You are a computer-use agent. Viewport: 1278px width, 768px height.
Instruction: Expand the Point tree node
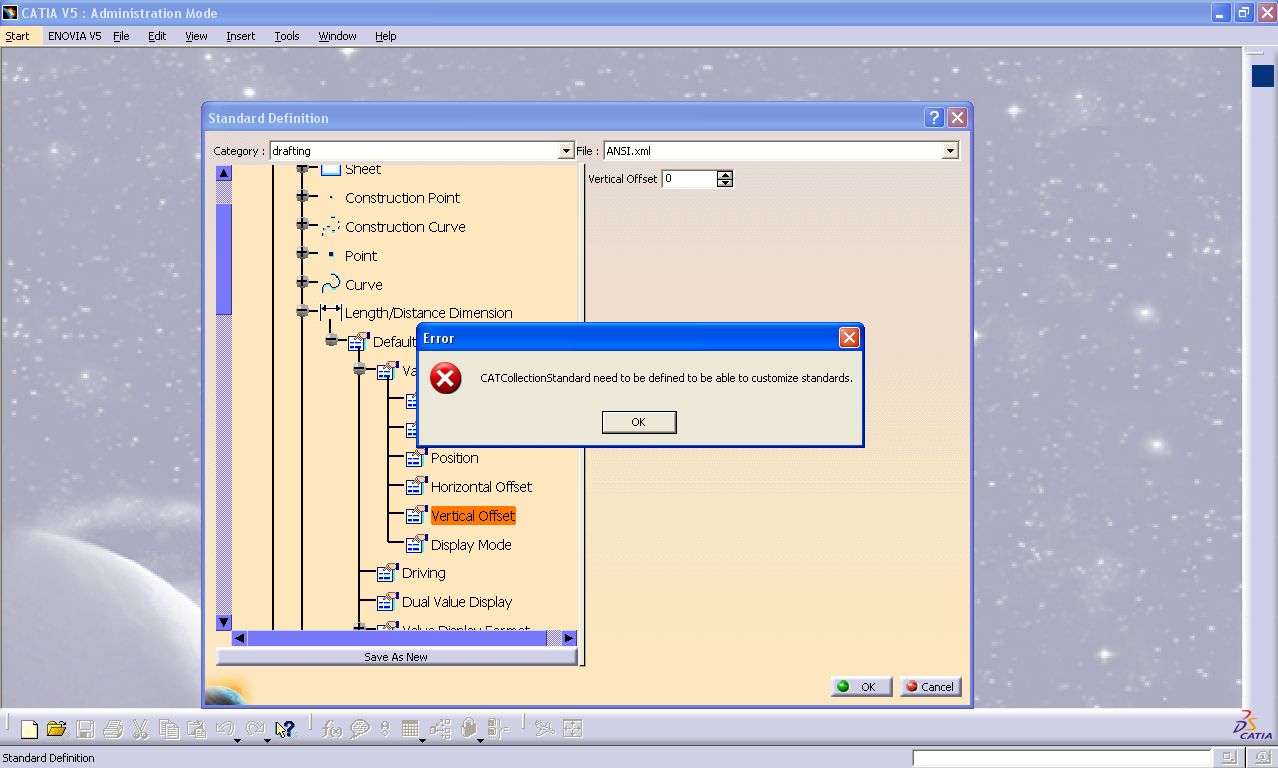tap(302, 255)
